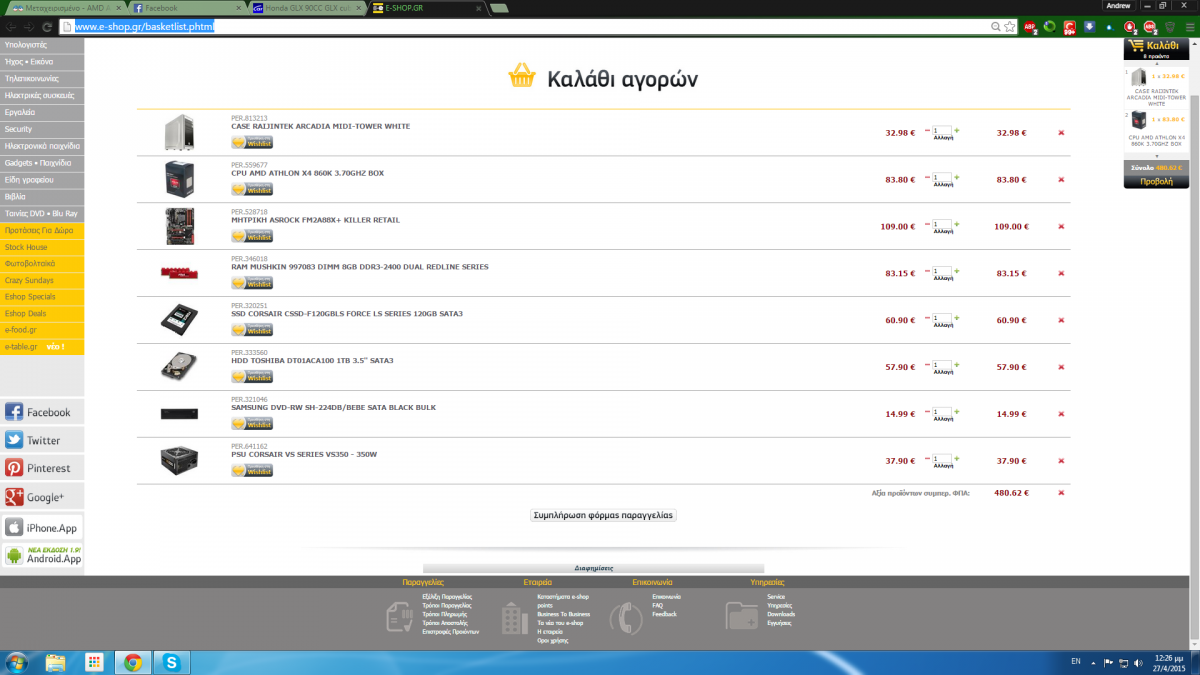The image size is (1200, 675).
Task: Decrease Mushkin RAM quantity with minus
Action: click(x=927, y=270)
